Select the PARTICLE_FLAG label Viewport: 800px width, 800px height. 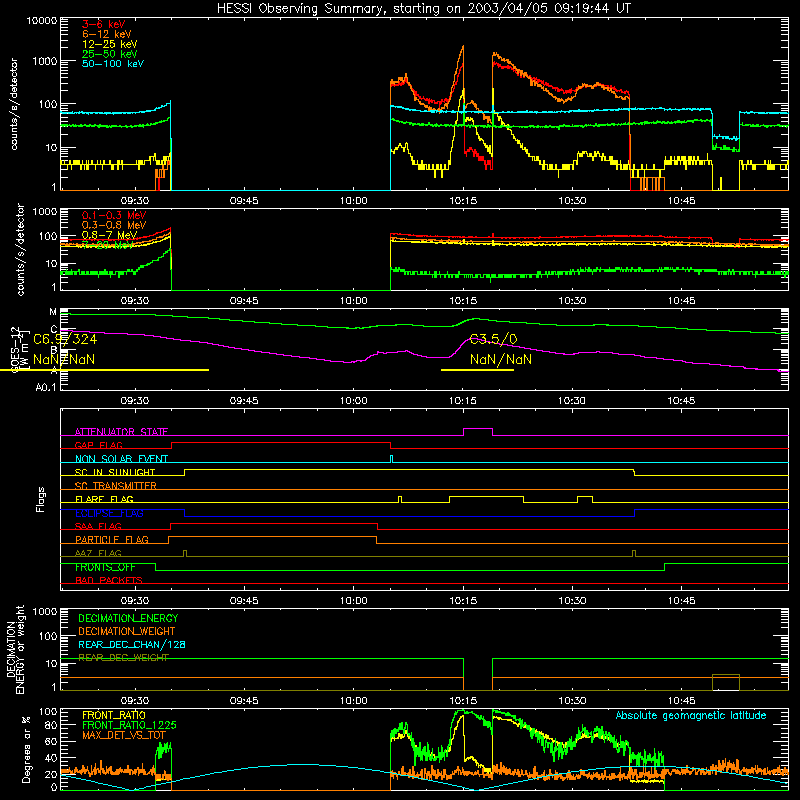[112, 539]
